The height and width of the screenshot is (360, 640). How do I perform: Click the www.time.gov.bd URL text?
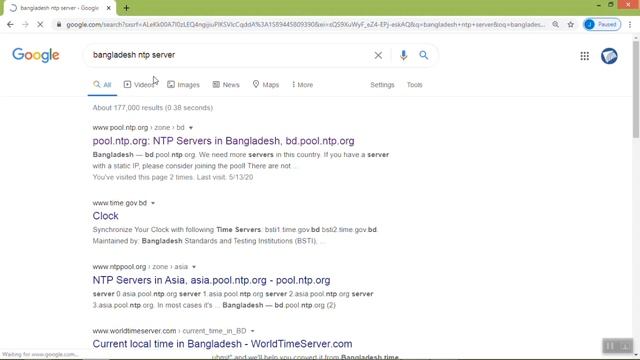click(120, 203)
